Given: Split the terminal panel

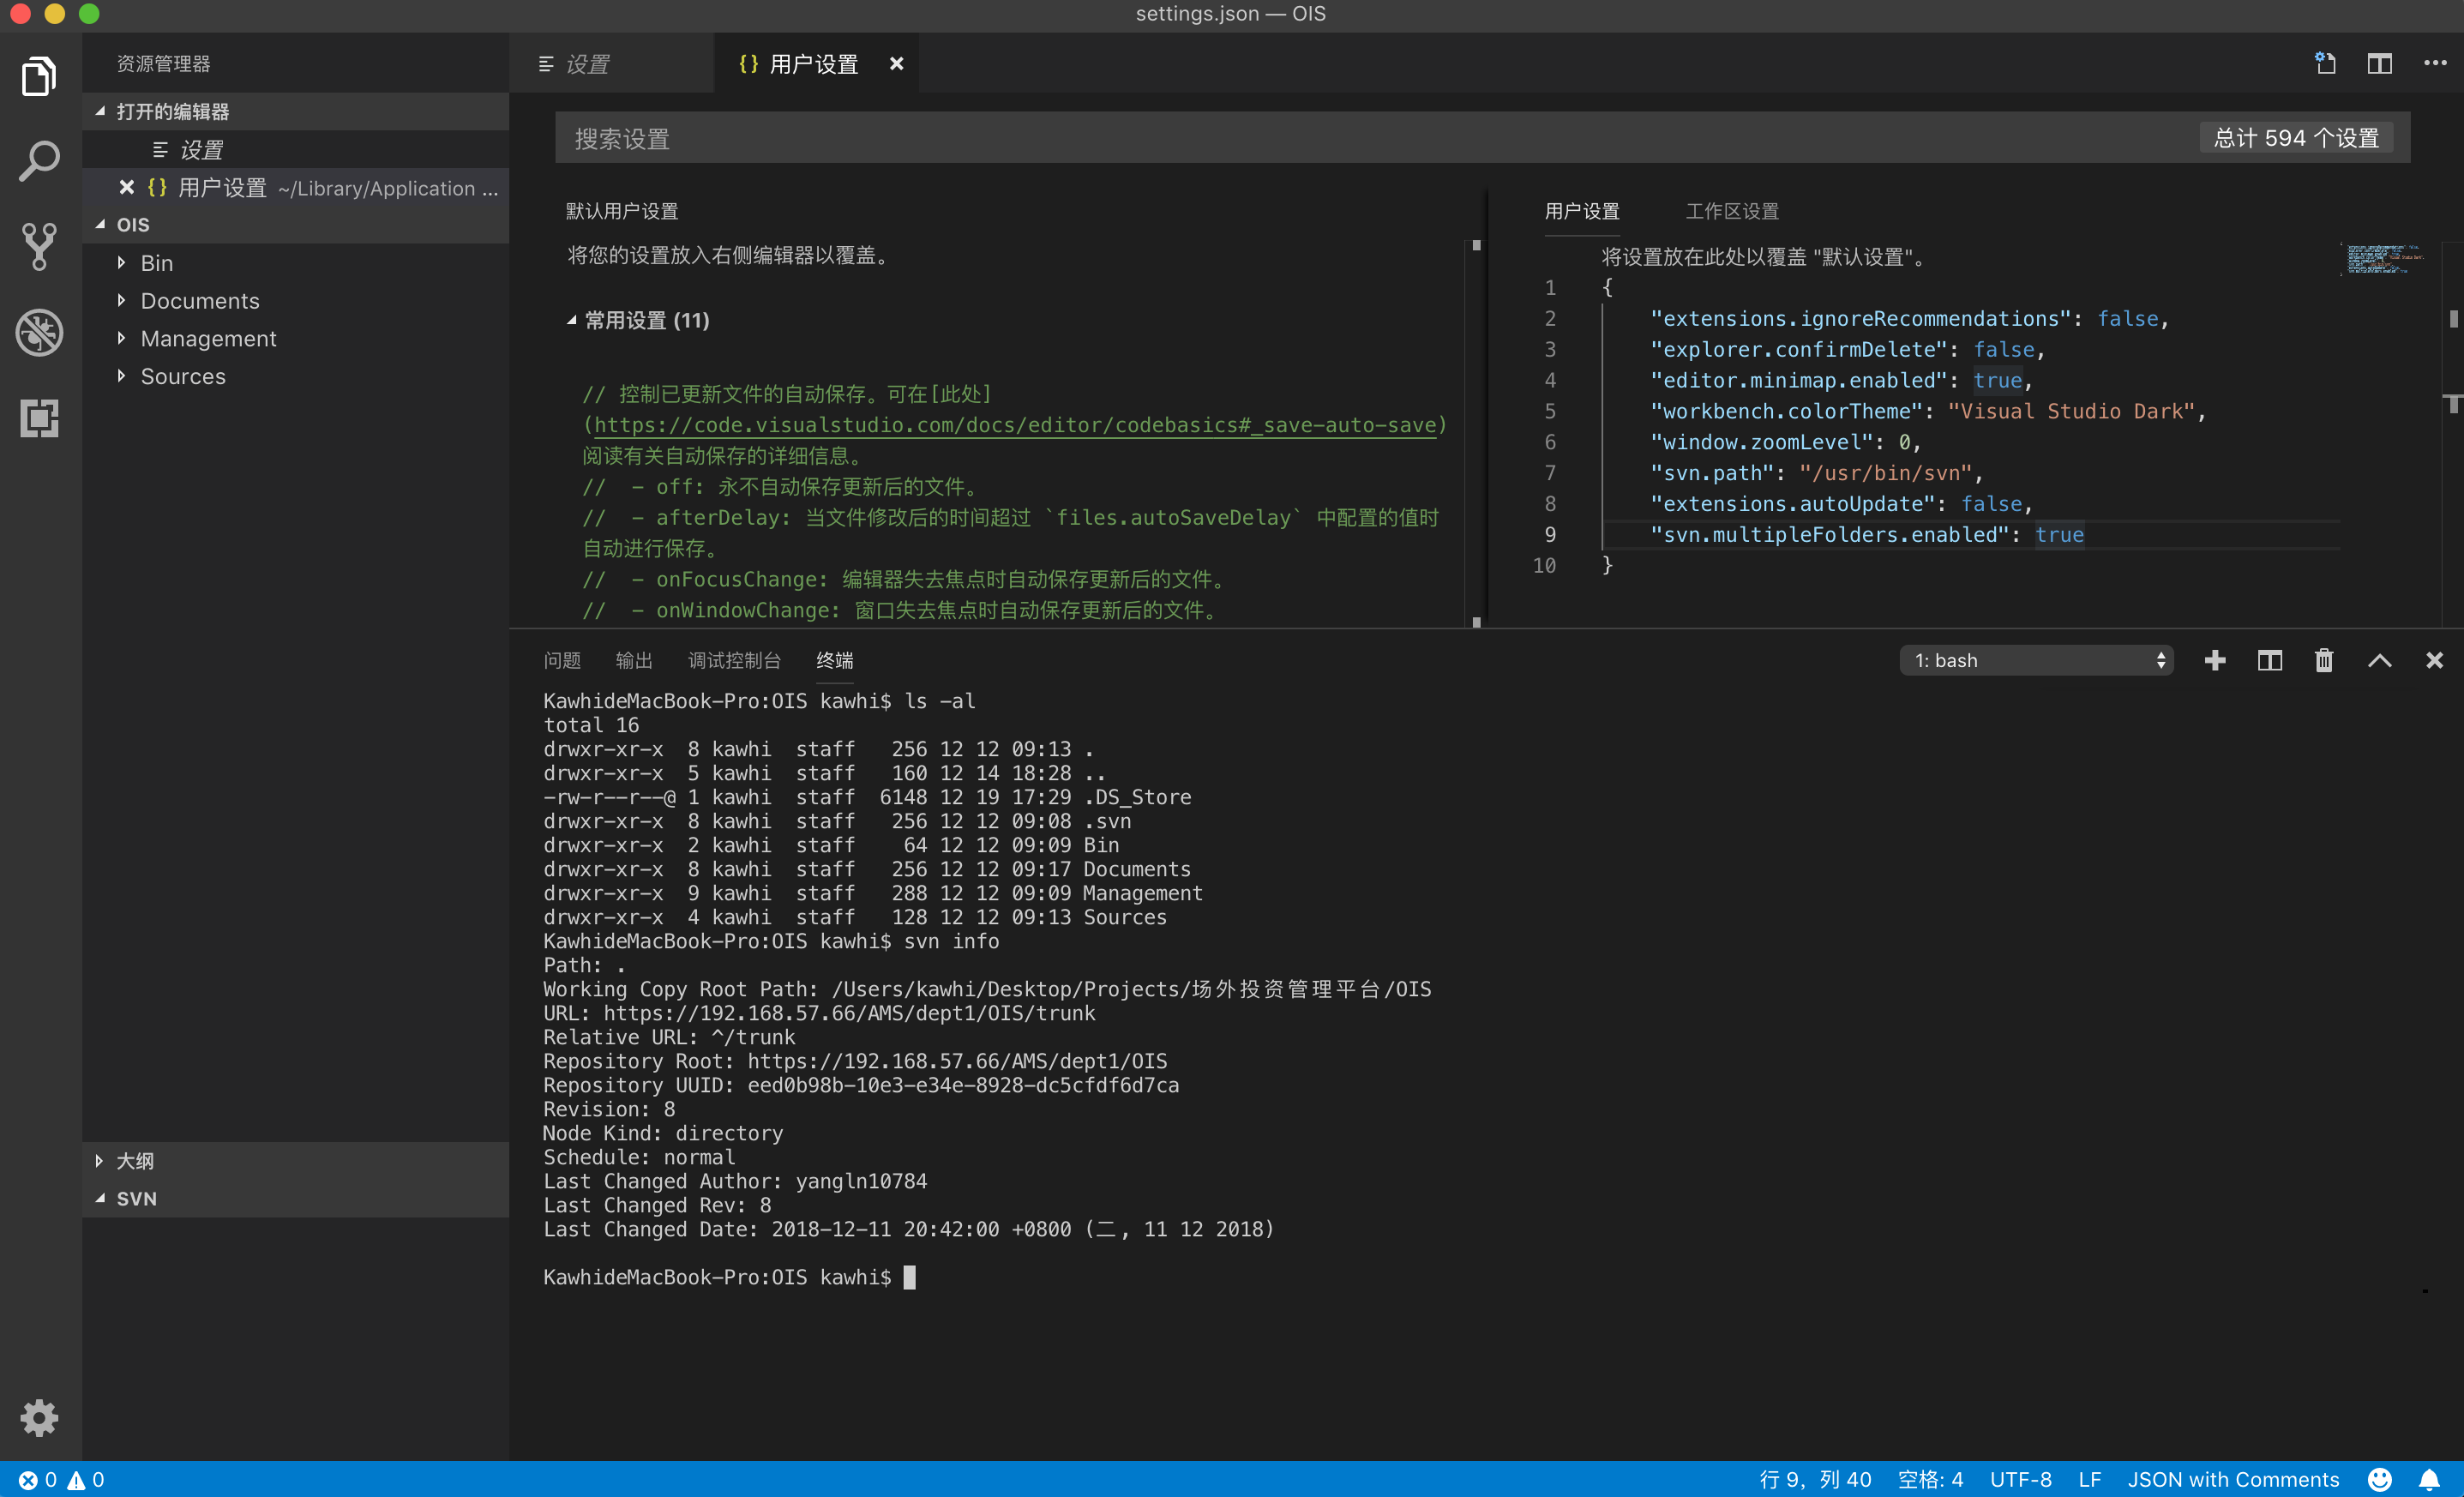Looking at the screenshot, I should coord(2269,660).
